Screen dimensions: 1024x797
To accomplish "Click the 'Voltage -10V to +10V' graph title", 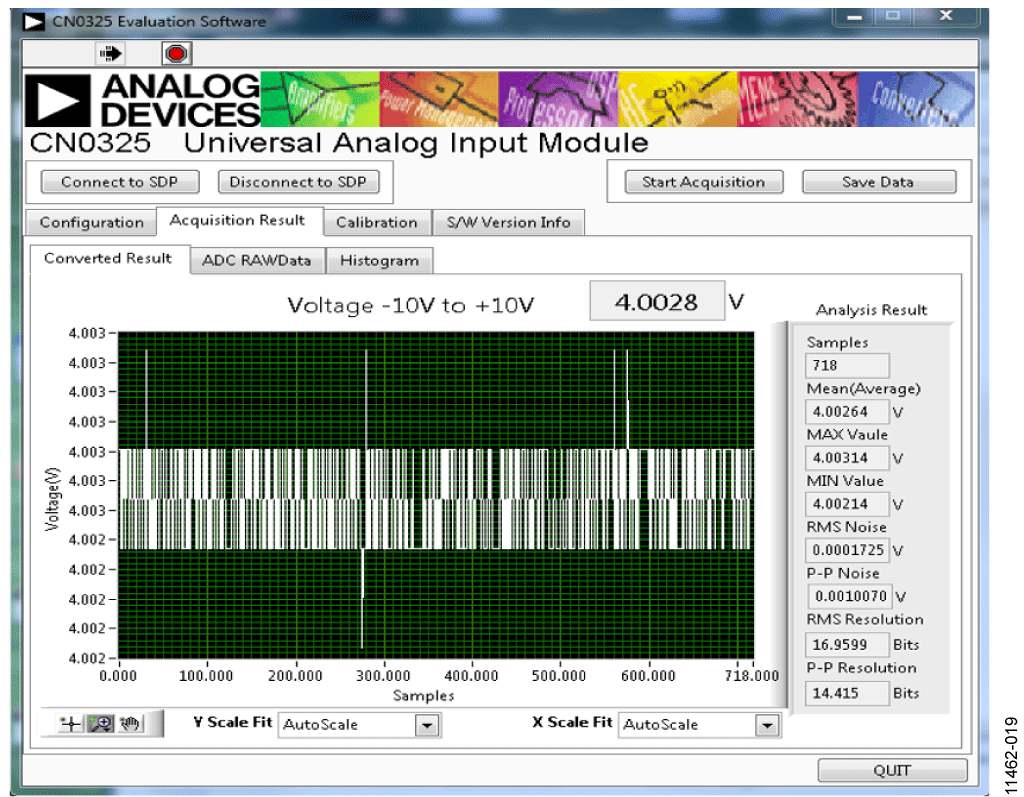I will [411, 306].
